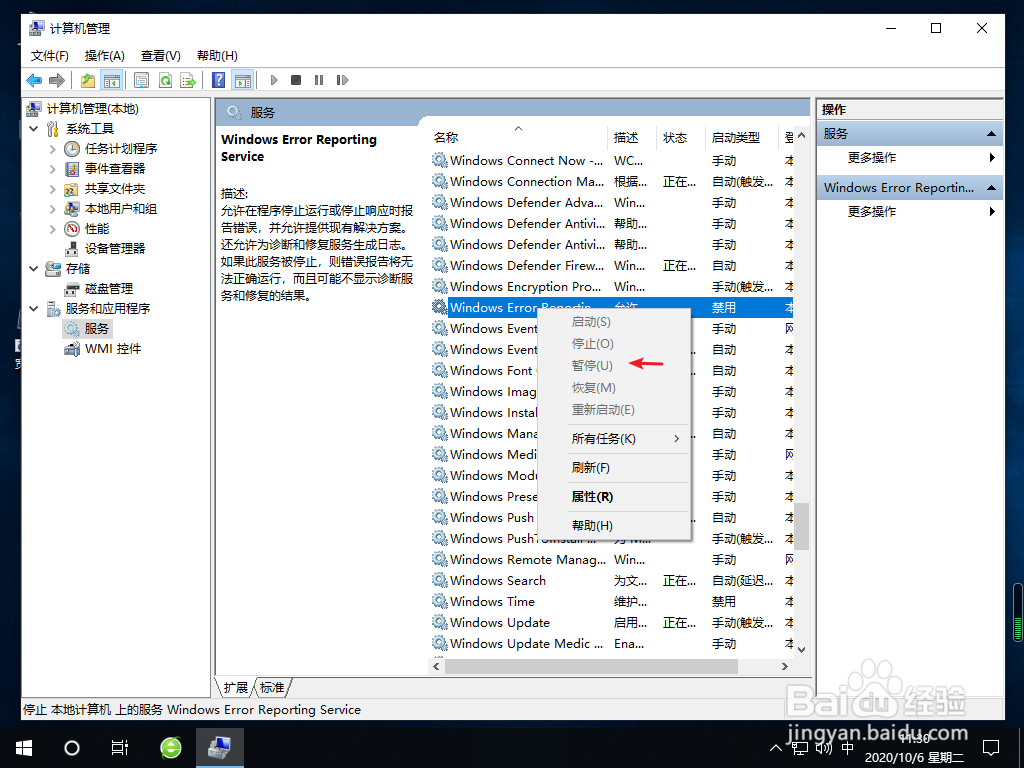This screenshot has height=768, width=1024.
Task: Open 更多操作 under Windows Error Reporting
Action: click(x=910, y=212)
